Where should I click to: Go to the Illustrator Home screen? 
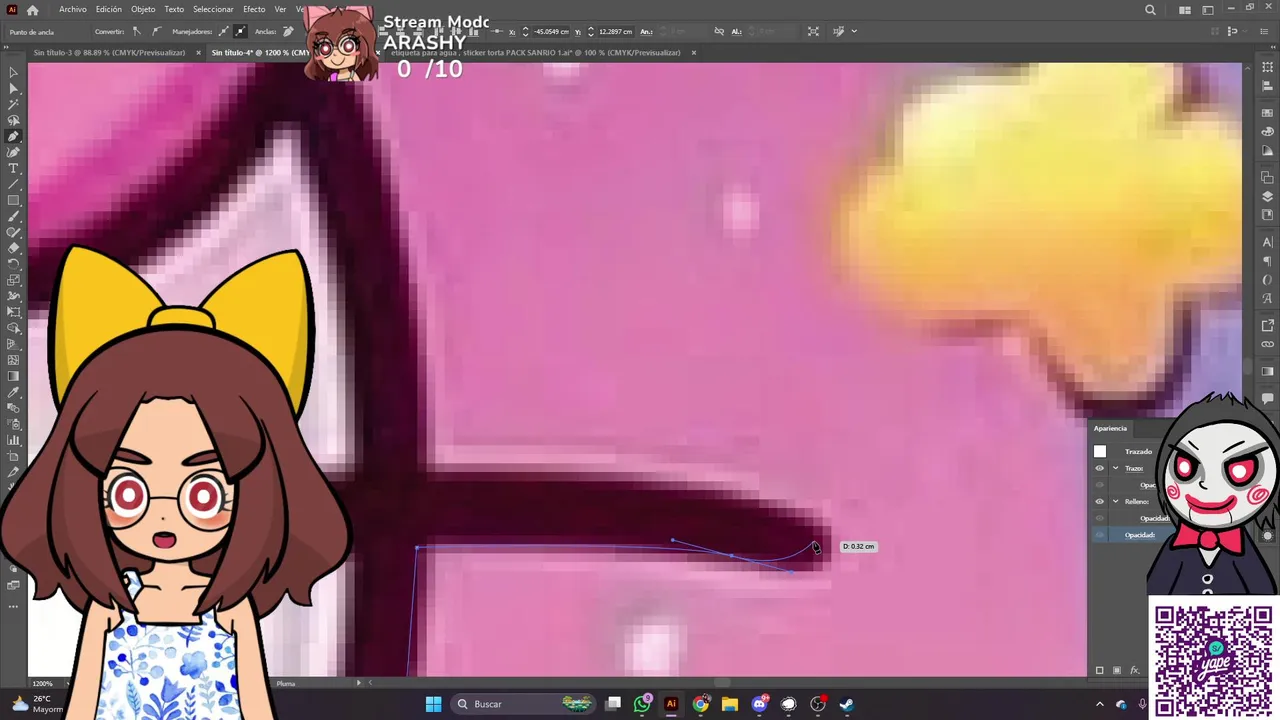[33, 10]
